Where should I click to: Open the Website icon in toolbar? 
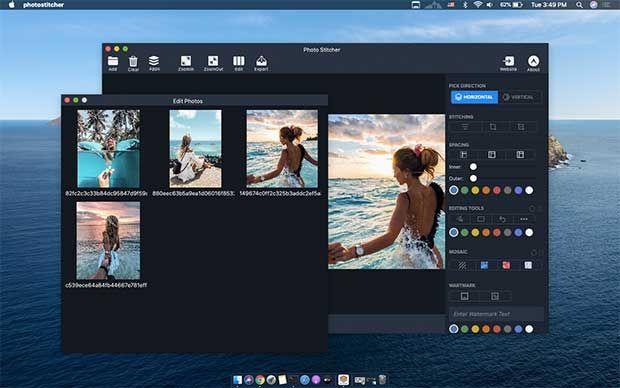(x=508, y=61)
